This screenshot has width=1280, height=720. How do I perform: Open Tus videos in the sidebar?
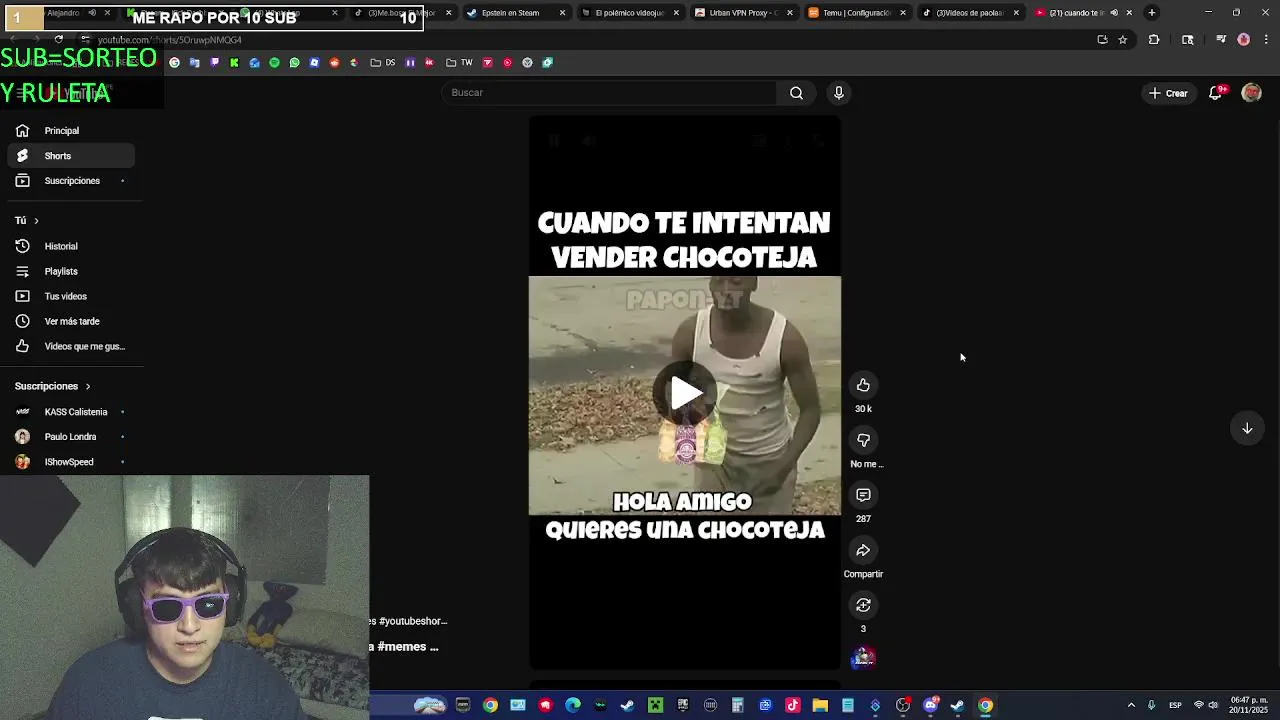70,296
